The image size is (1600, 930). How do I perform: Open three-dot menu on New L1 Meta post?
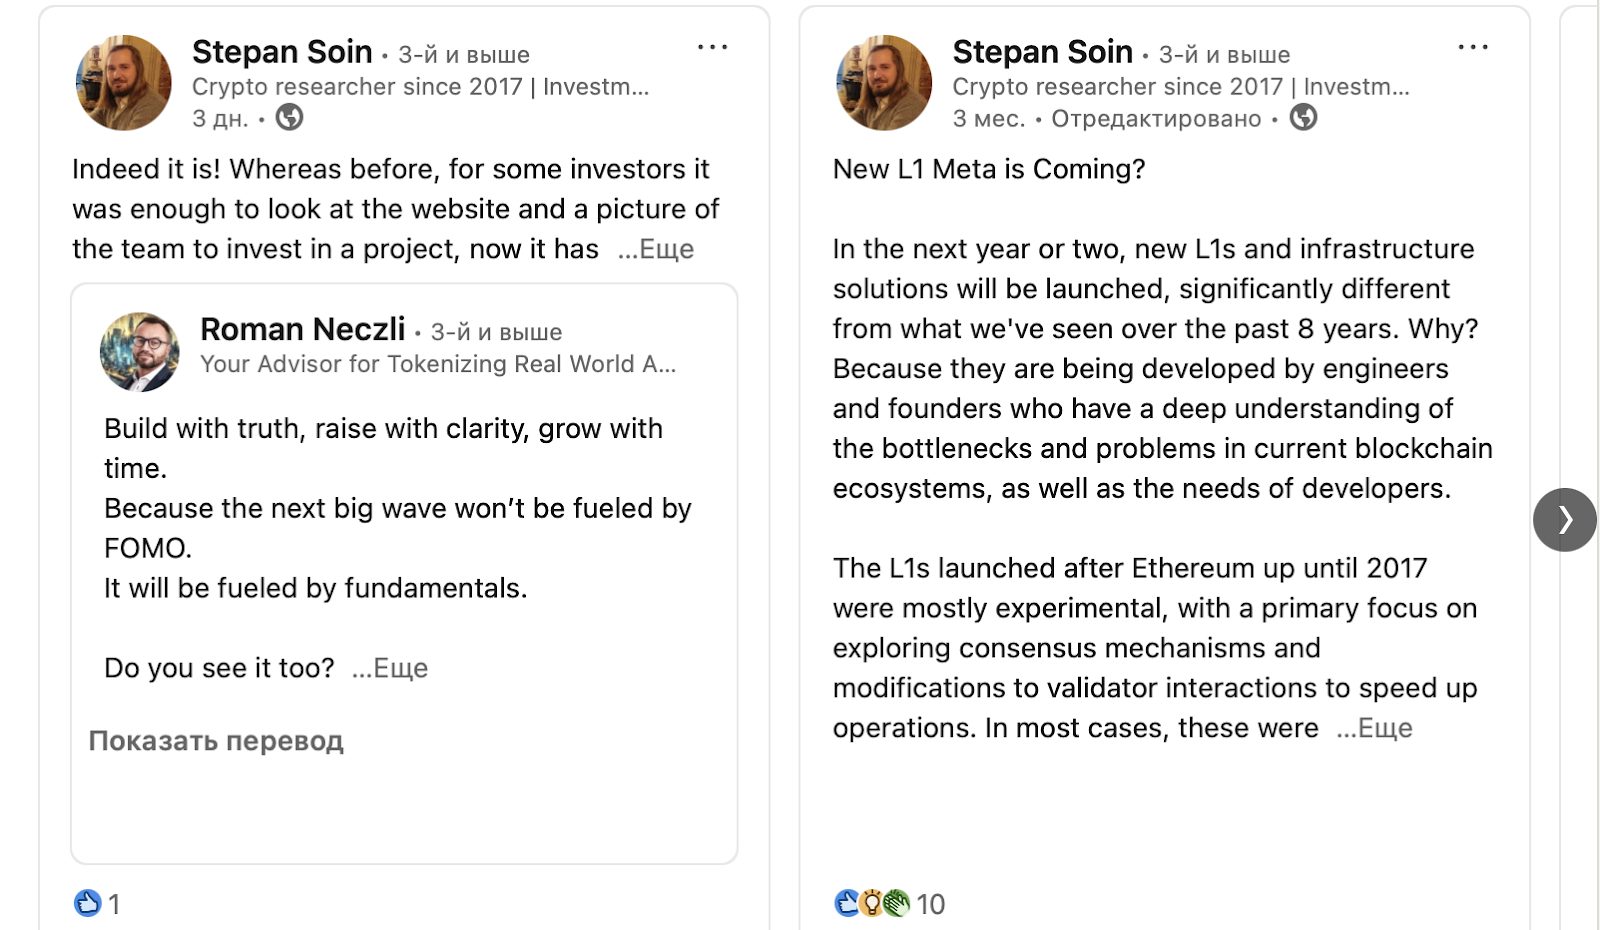pos(1473,47)
